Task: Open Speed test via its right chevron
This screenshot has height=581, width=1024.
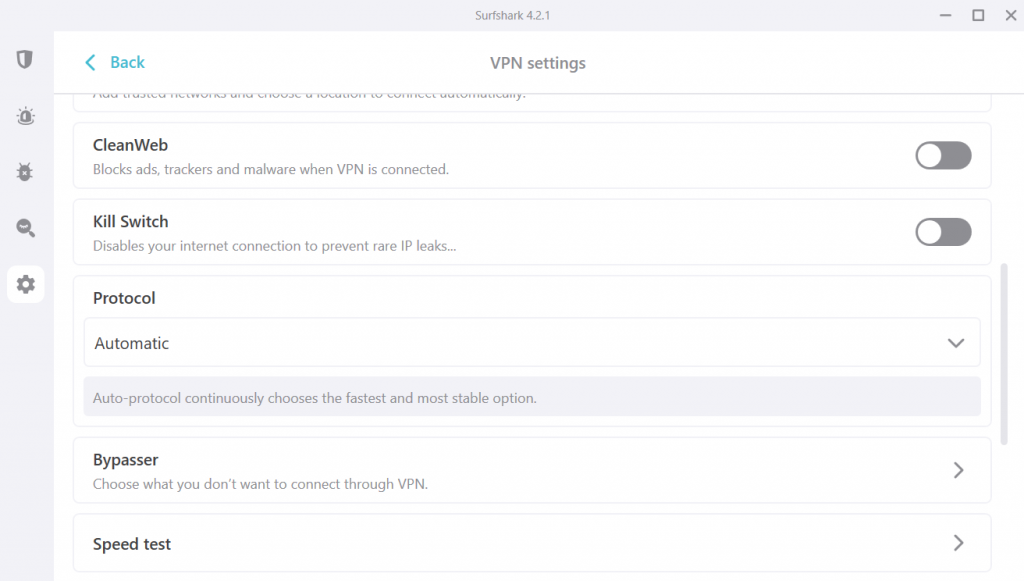Action: click(957, 543)
